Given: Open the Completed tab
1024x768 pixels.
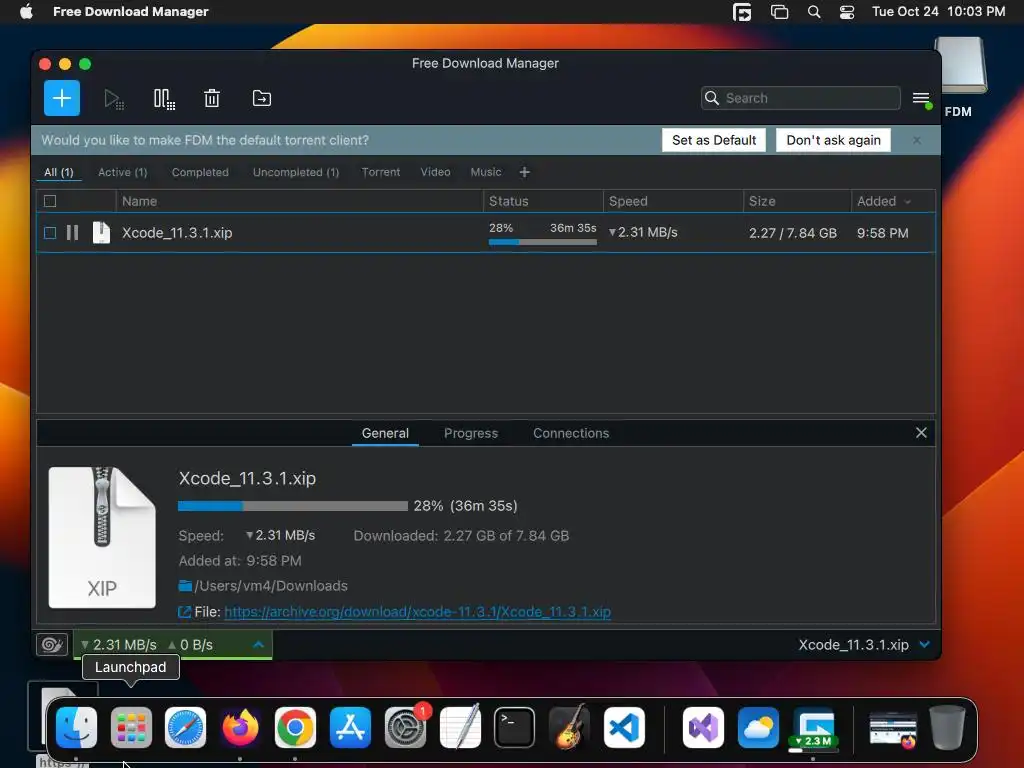Looking at the screenshot, I should pyautogui.click(x=200, y=172).
